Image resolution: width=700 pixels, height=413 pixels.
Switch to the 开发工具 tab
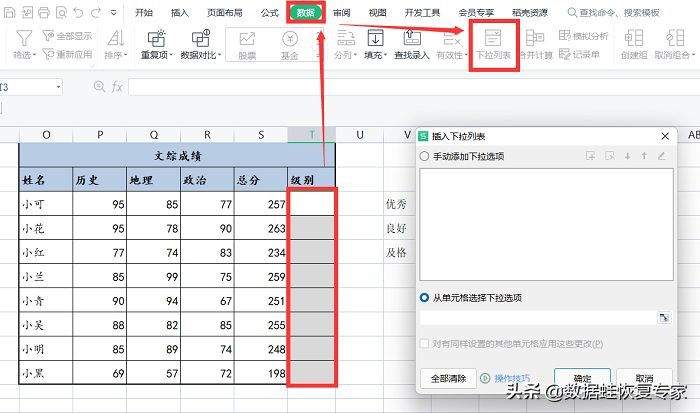coord(422,13)
